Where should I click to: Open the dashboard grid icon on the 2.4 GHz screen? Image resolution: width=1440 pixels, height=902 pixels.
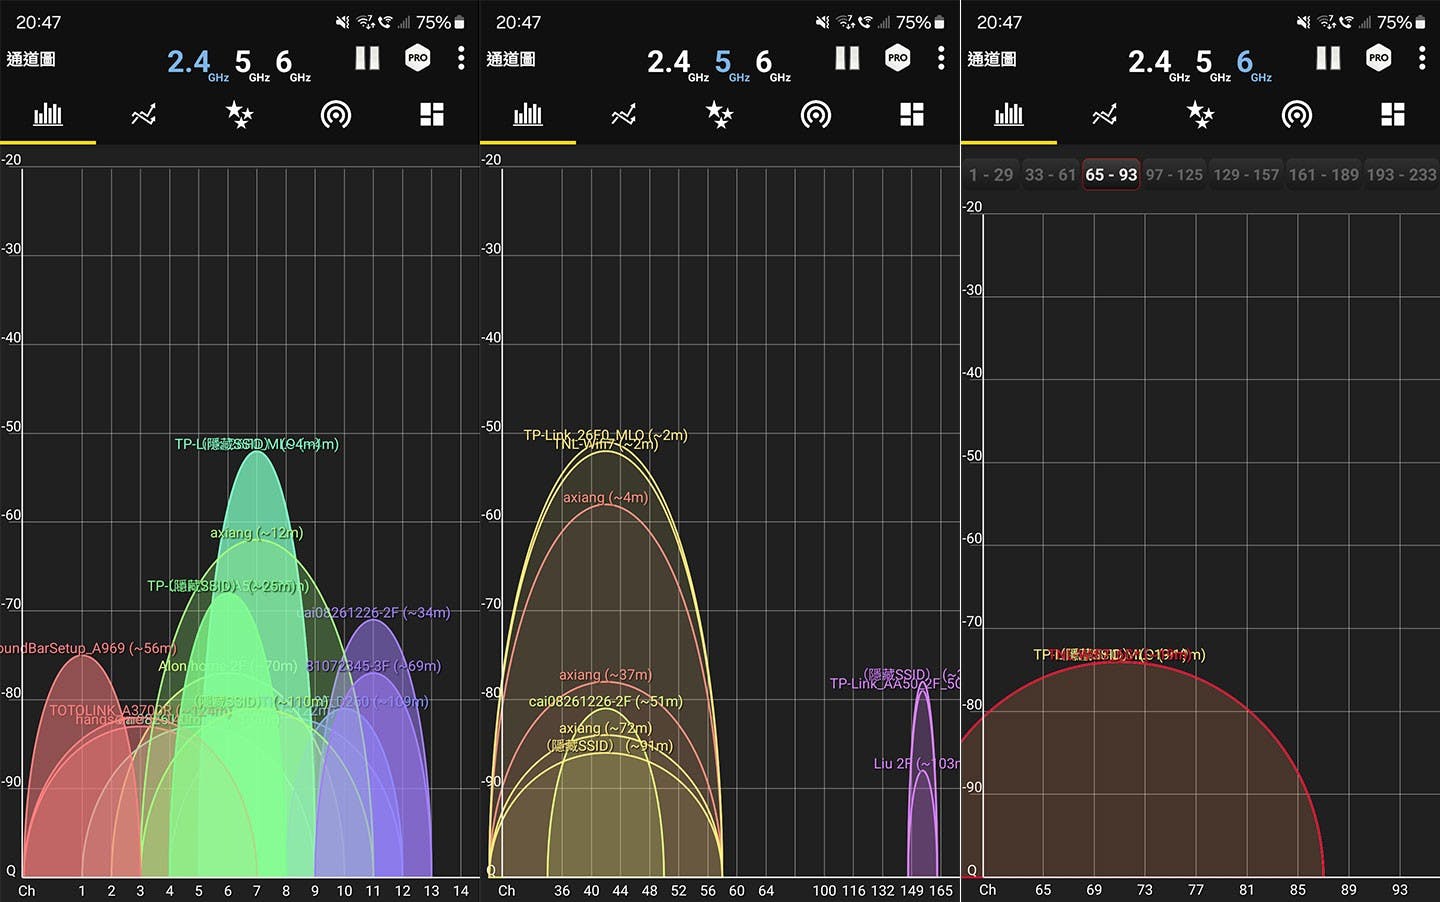click(x=432, y=115)
